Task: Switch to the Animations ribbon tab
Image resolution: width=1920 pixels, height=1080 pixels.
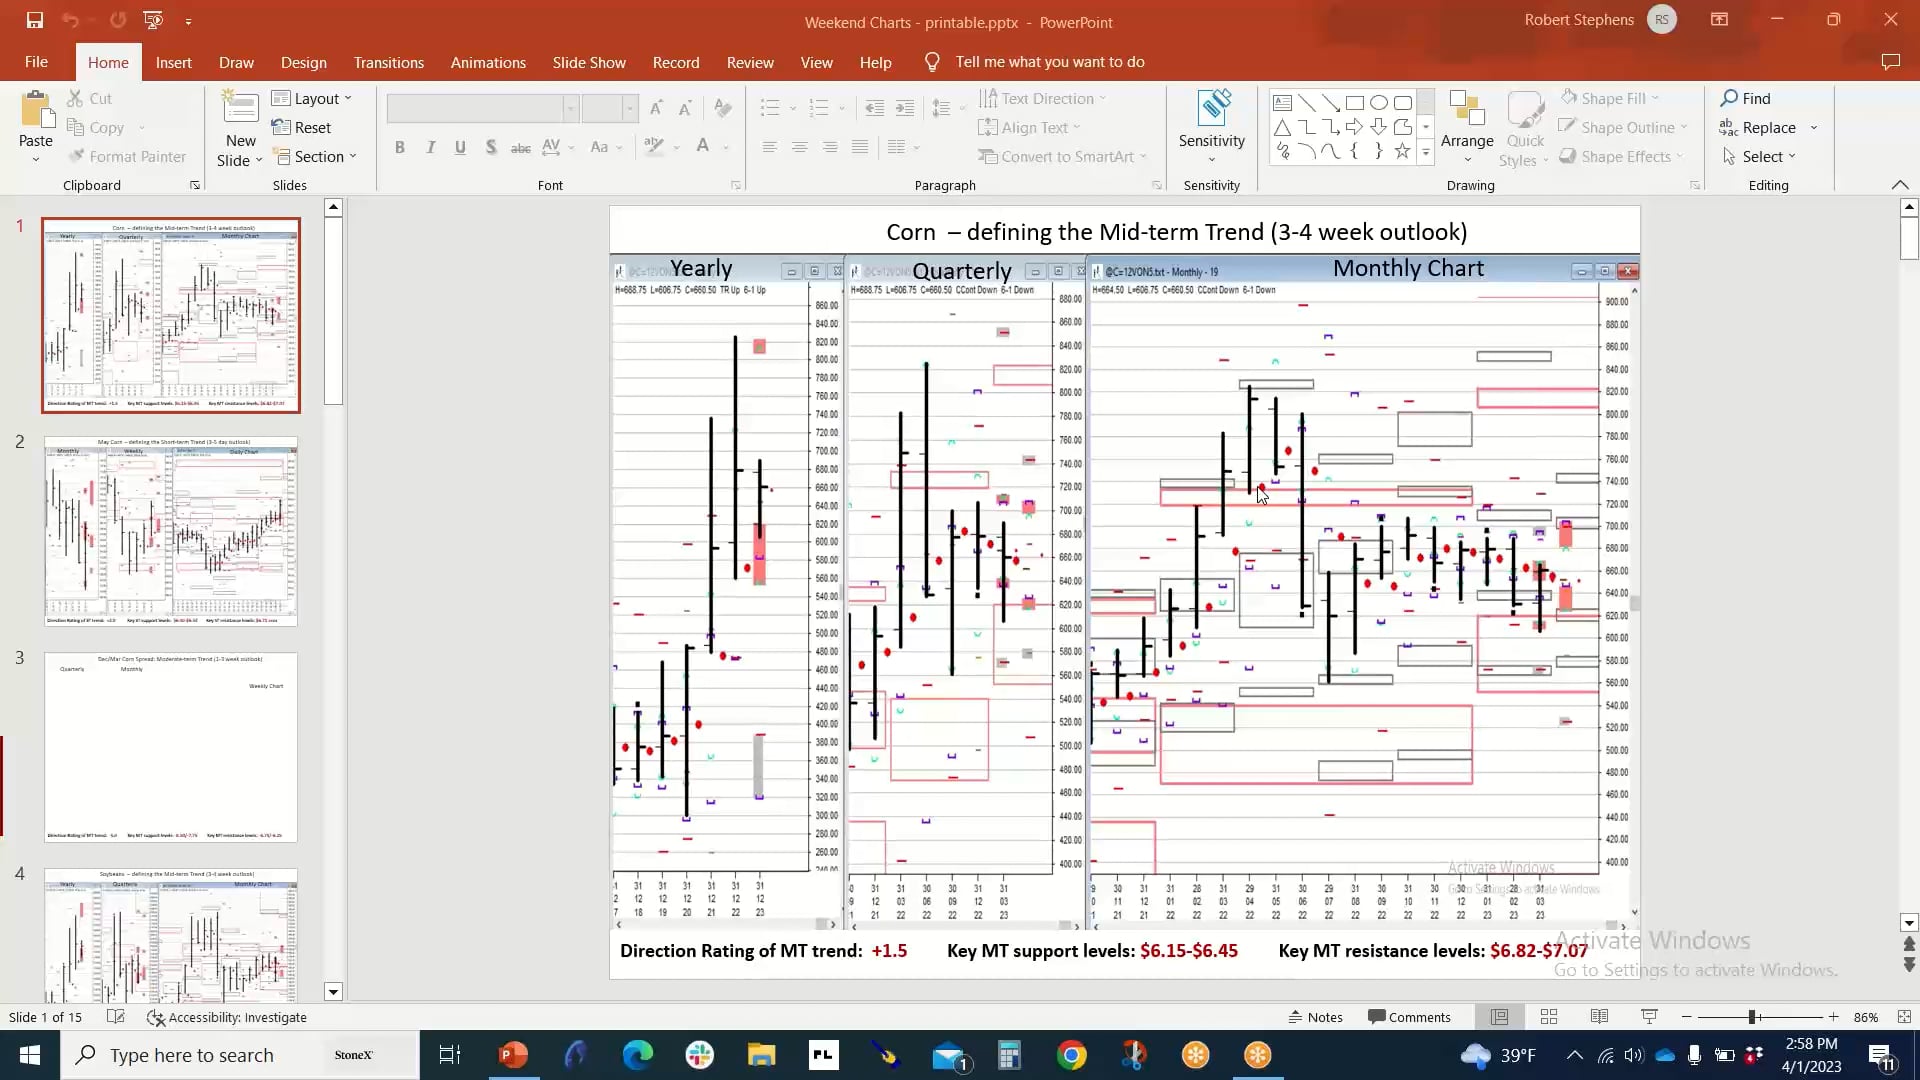Action: 488,61
